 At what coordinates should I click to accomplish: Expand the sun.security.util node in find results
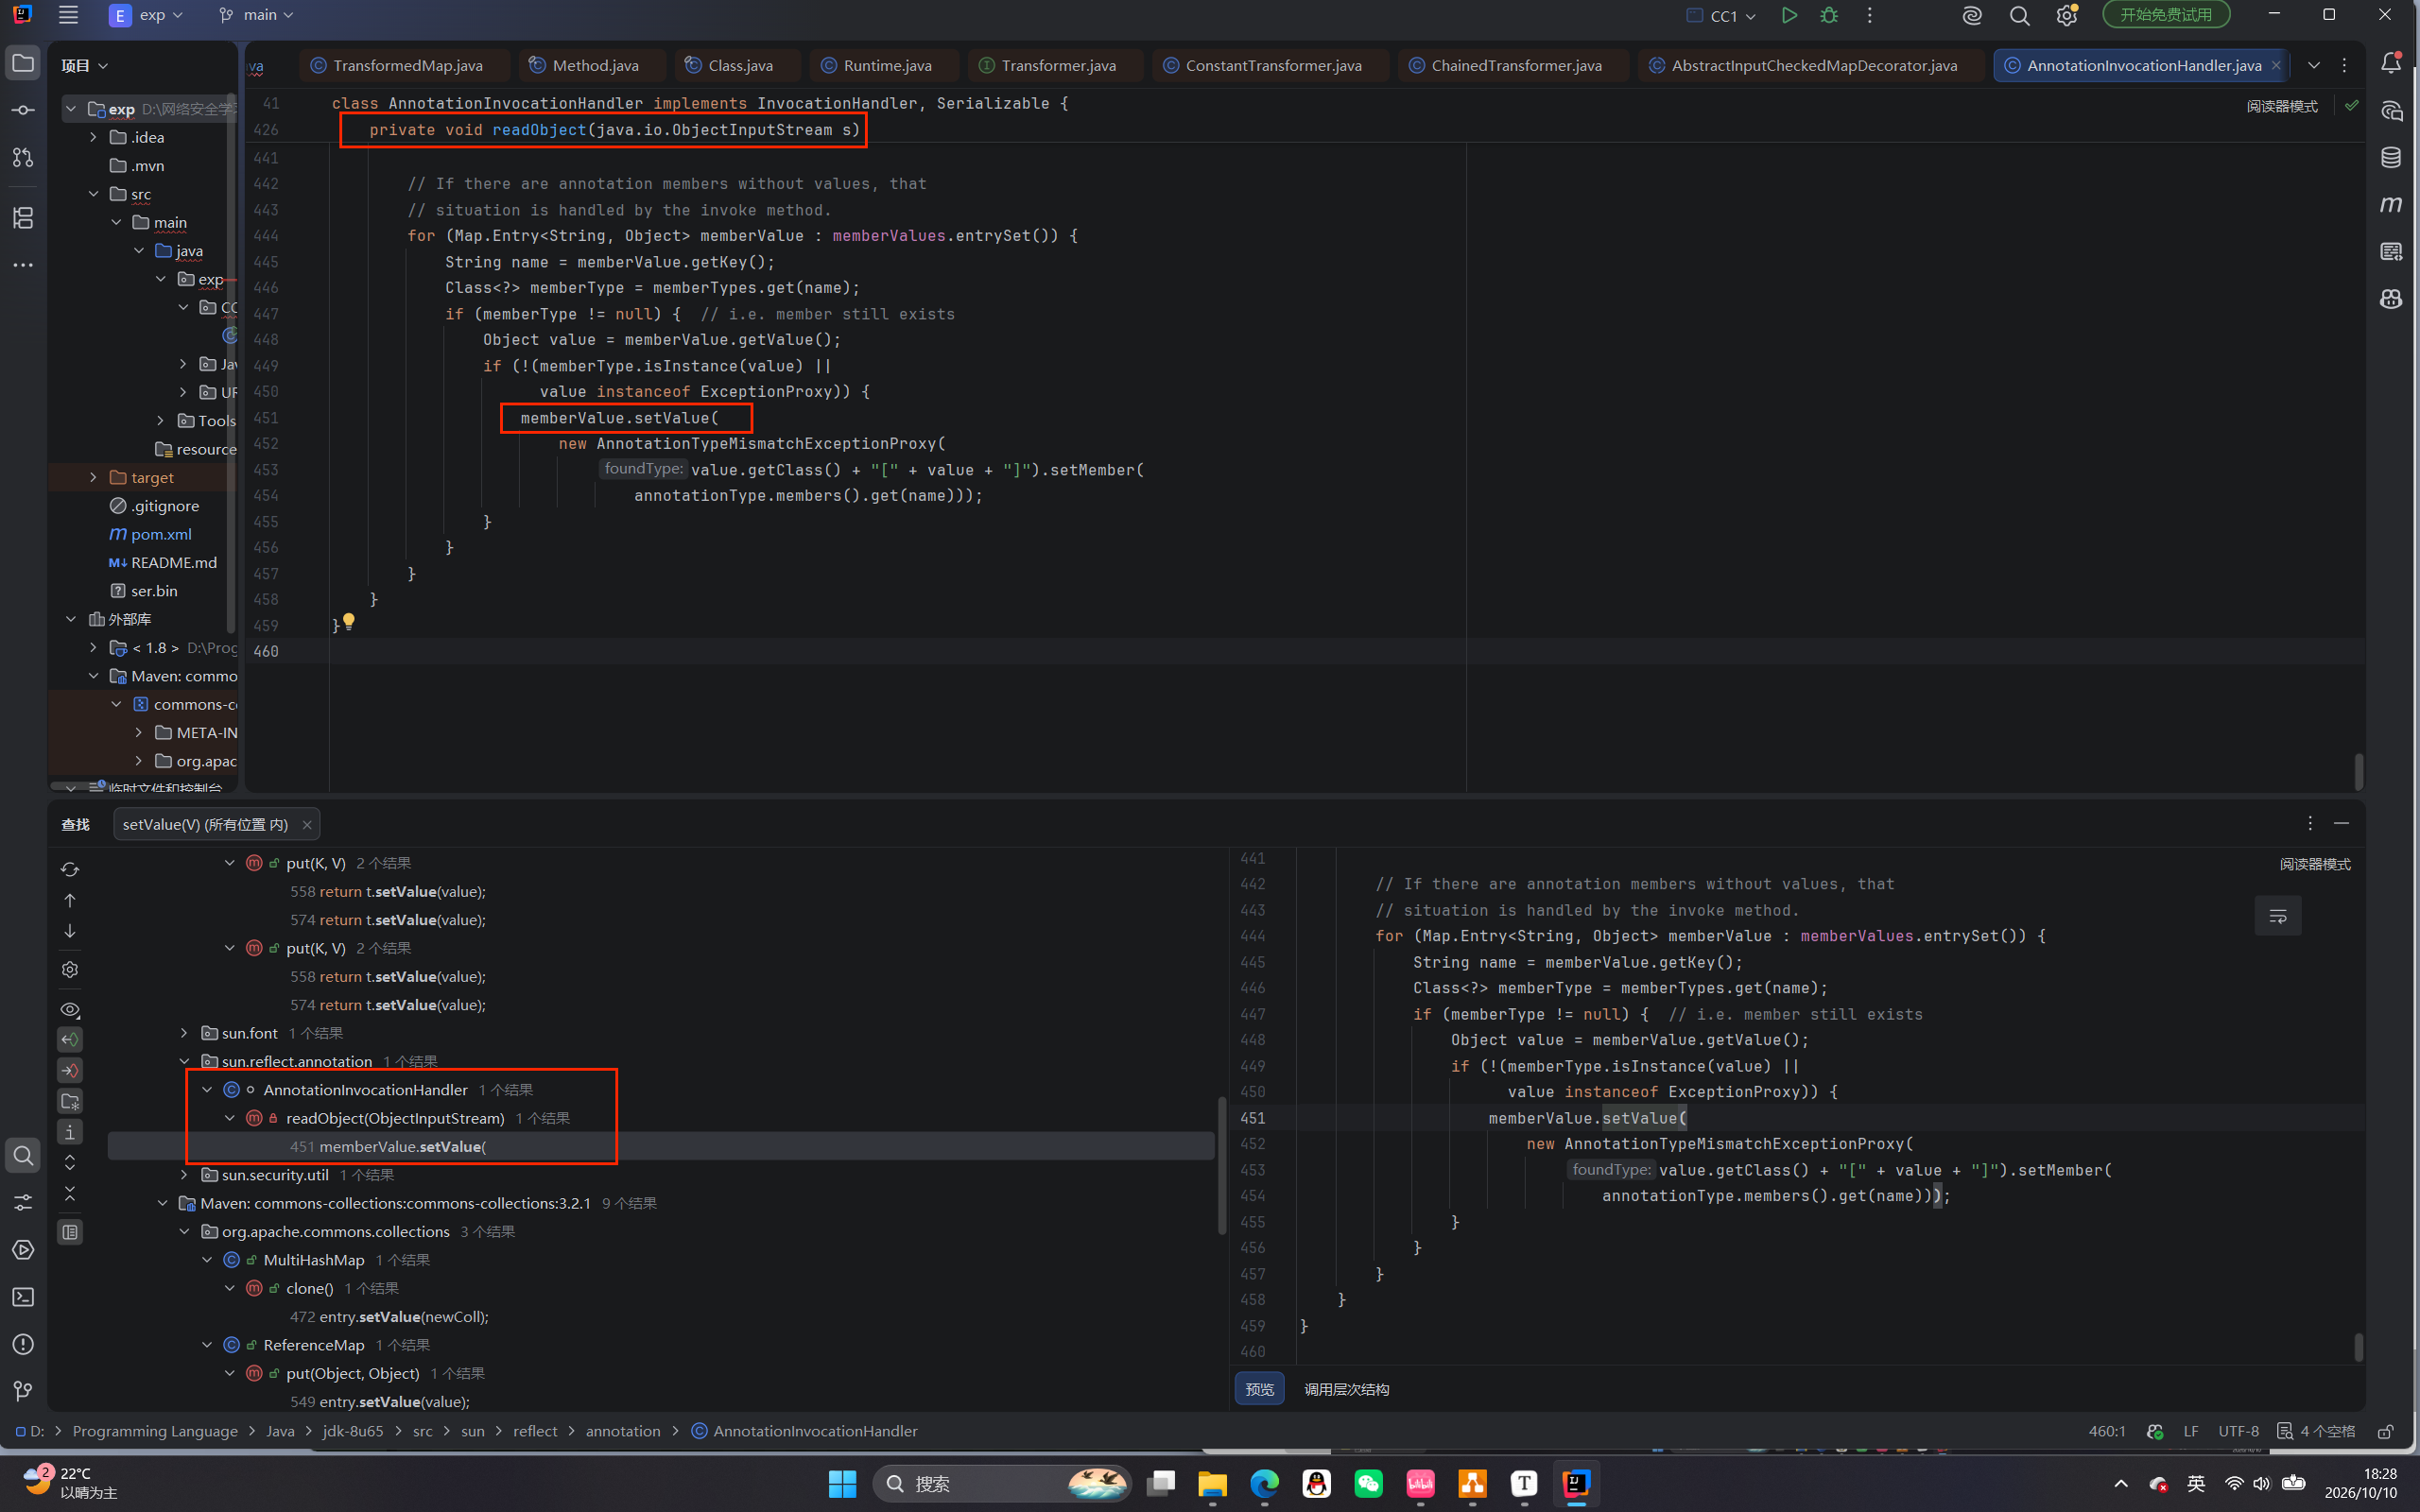(x=184, y=1174)
